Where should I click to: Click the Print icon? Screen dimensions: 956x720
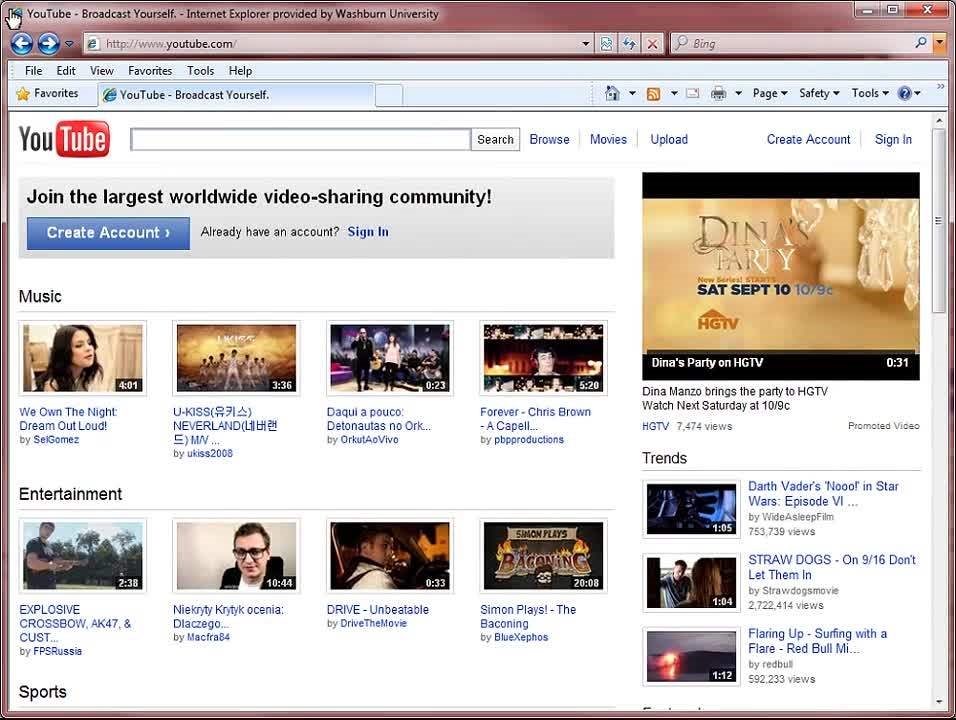tap(719, 93)
